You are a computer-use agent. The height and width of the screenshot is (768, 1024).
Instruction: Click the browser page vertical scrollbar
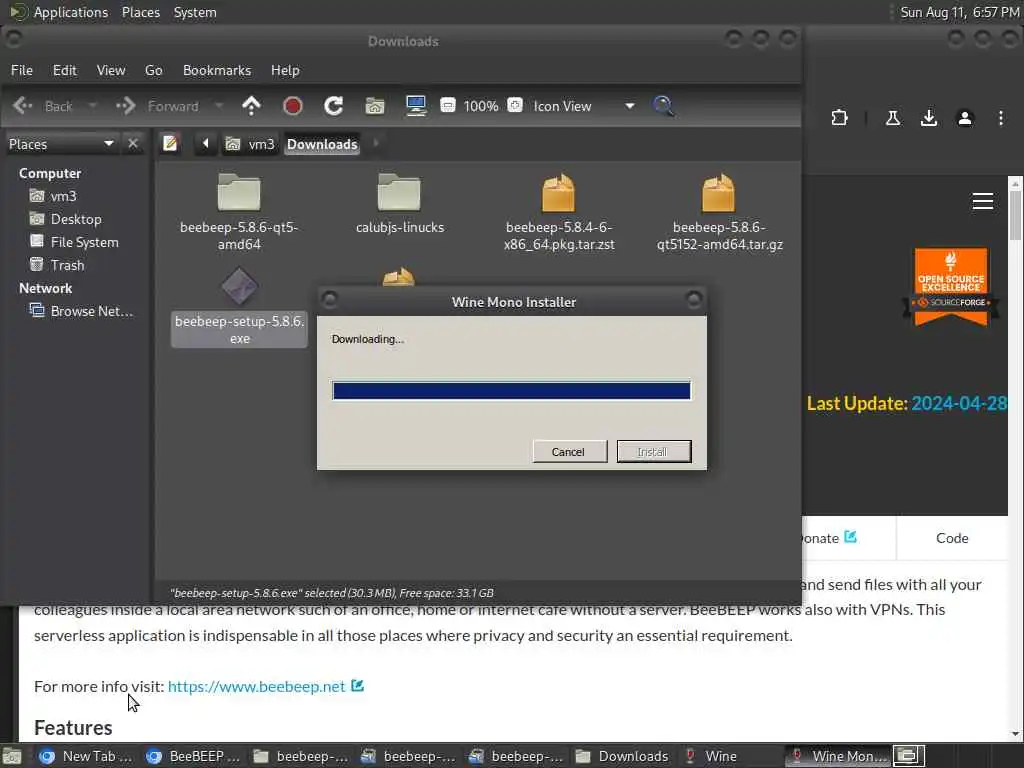pyautogui.click(x=1016, y=457)
